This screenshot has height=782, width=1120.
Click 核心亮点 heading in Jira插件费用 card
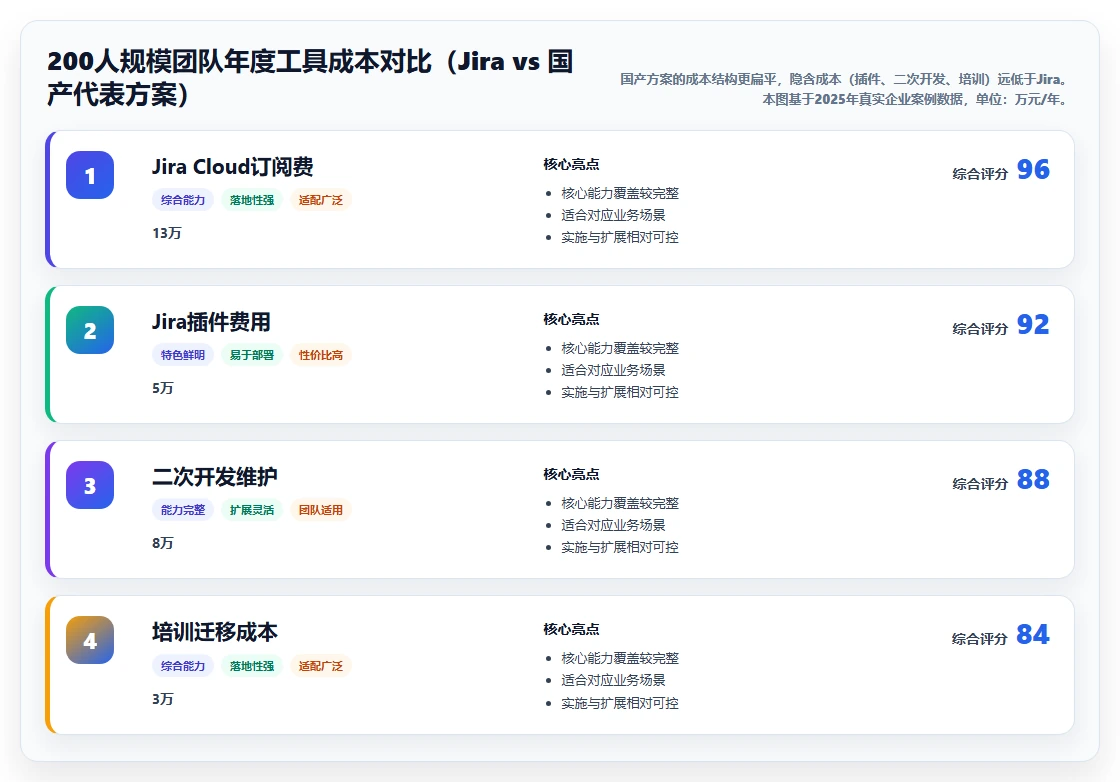pos(571,319)
